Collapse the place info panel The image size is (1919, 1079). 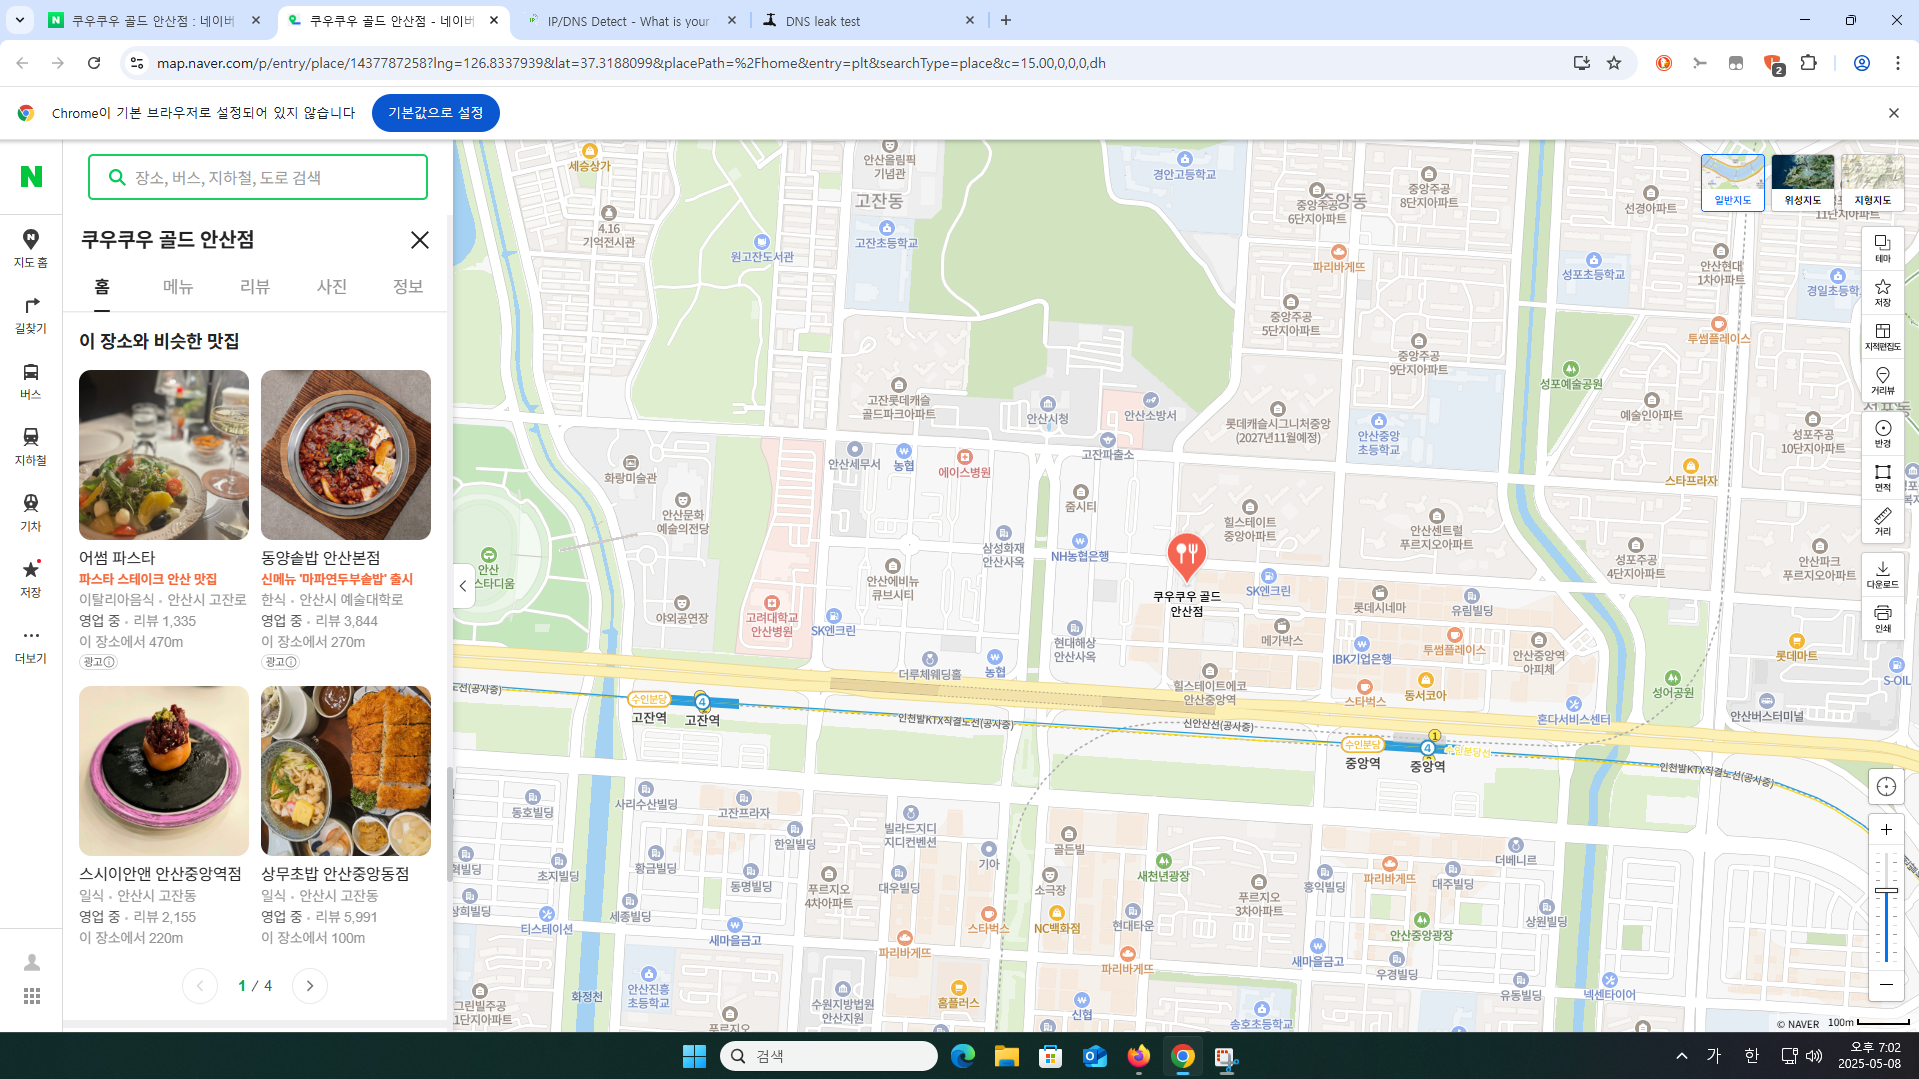coord(463,586)
